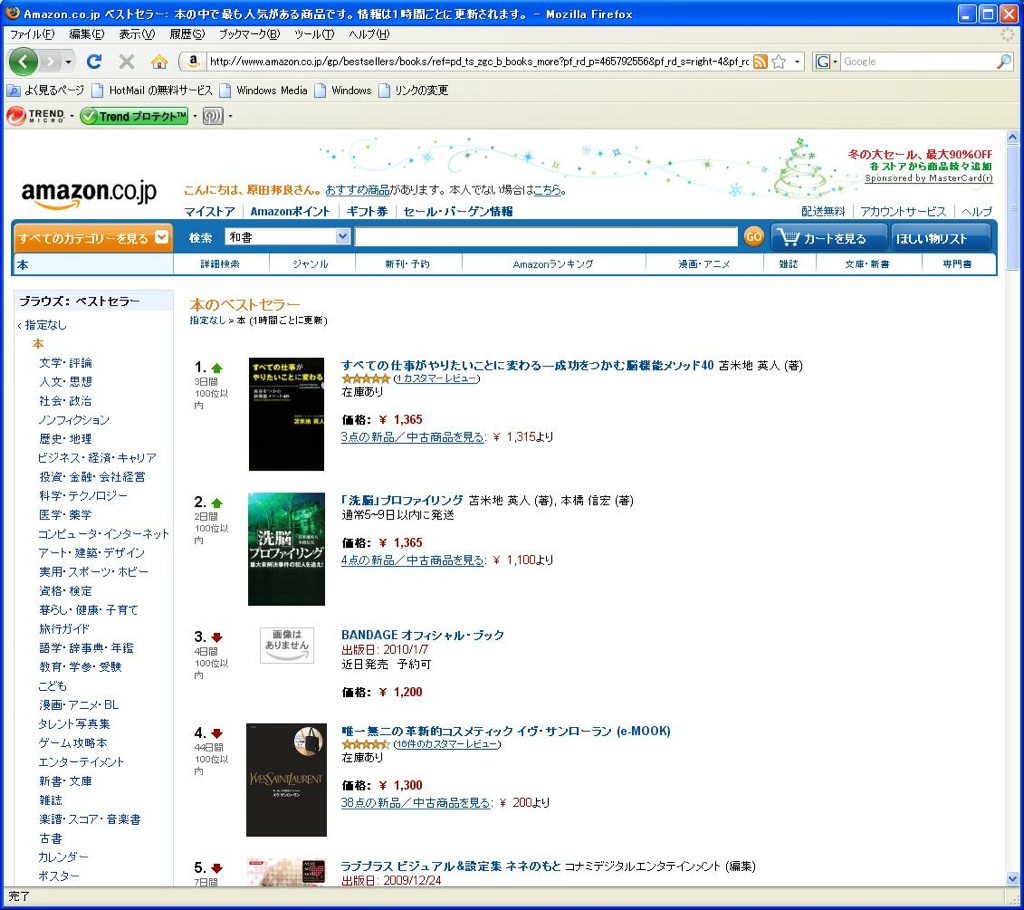Open the よく見るページ bookmark folder
The image size is (1024, 910).
[x=46, y=90]
